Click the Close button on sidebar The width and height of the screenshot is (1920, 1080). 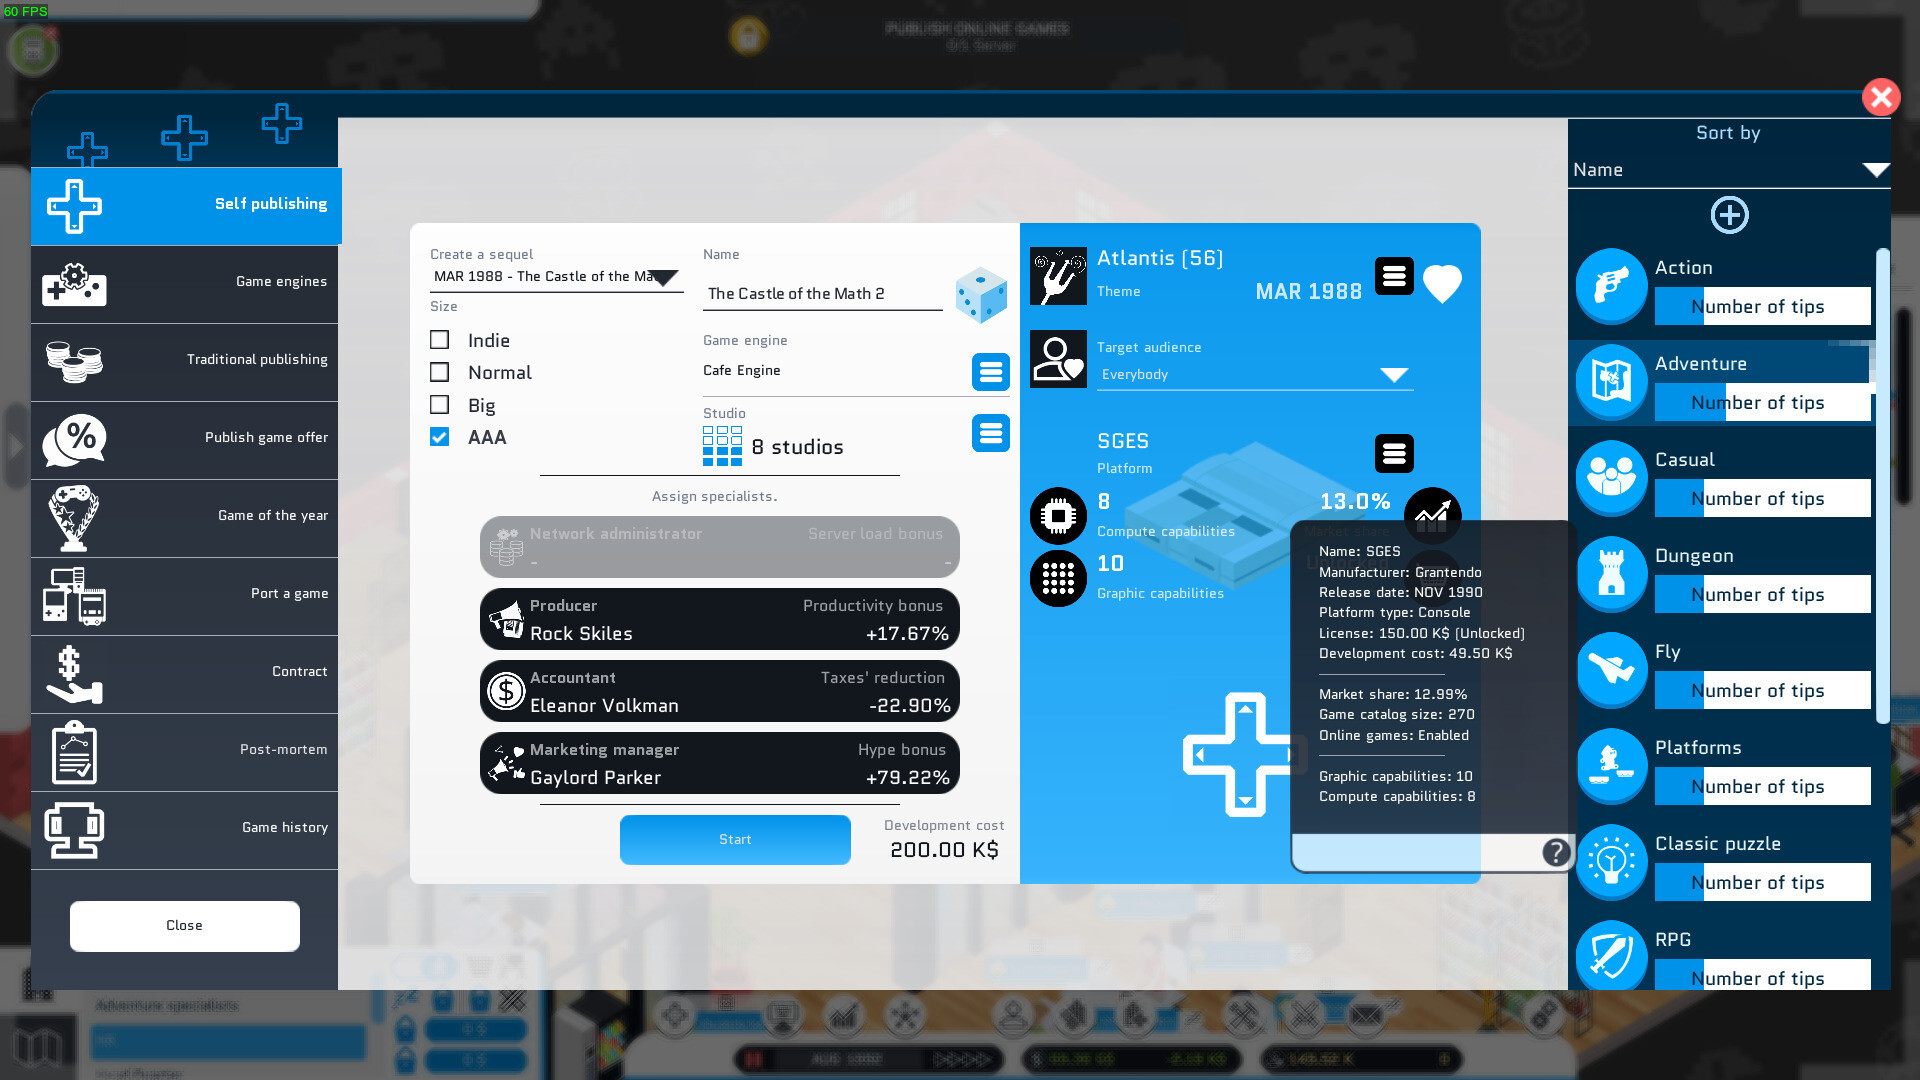[185, 924]
